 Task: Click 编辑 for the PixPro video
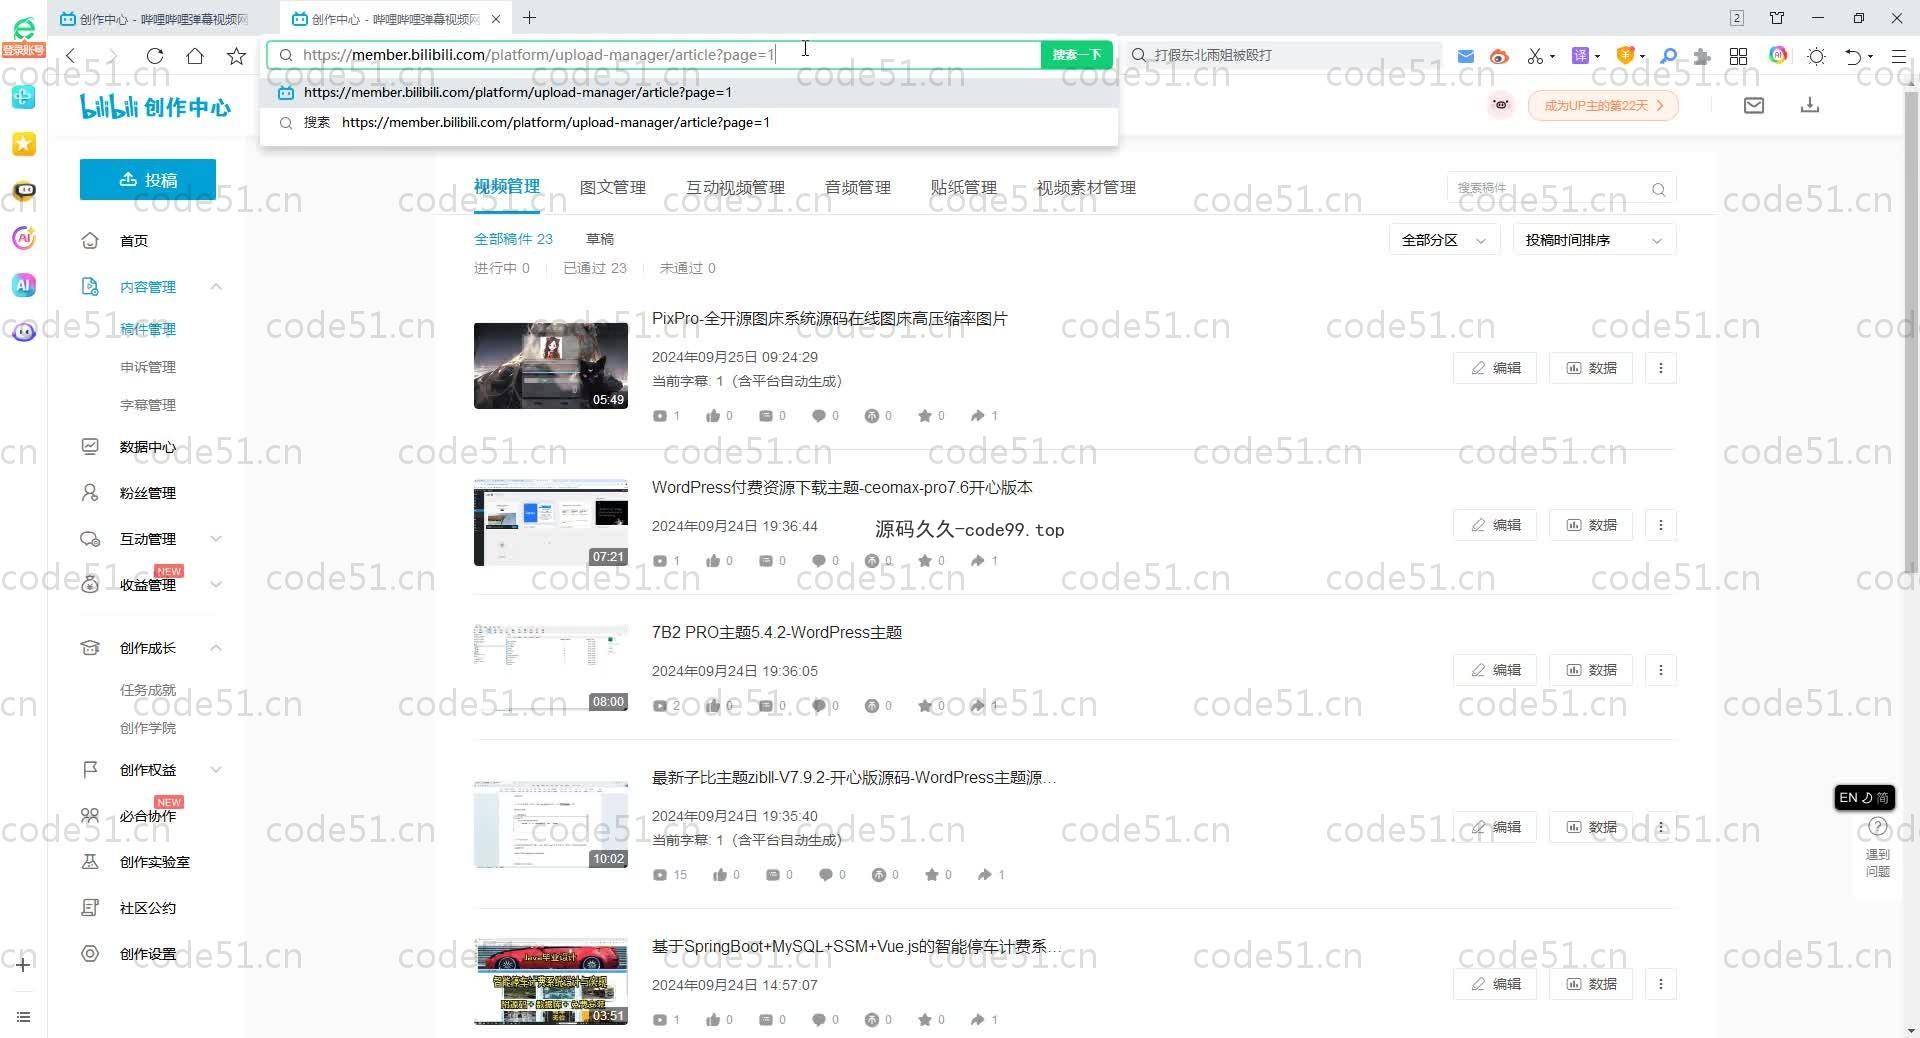[x=1495, y=368]
